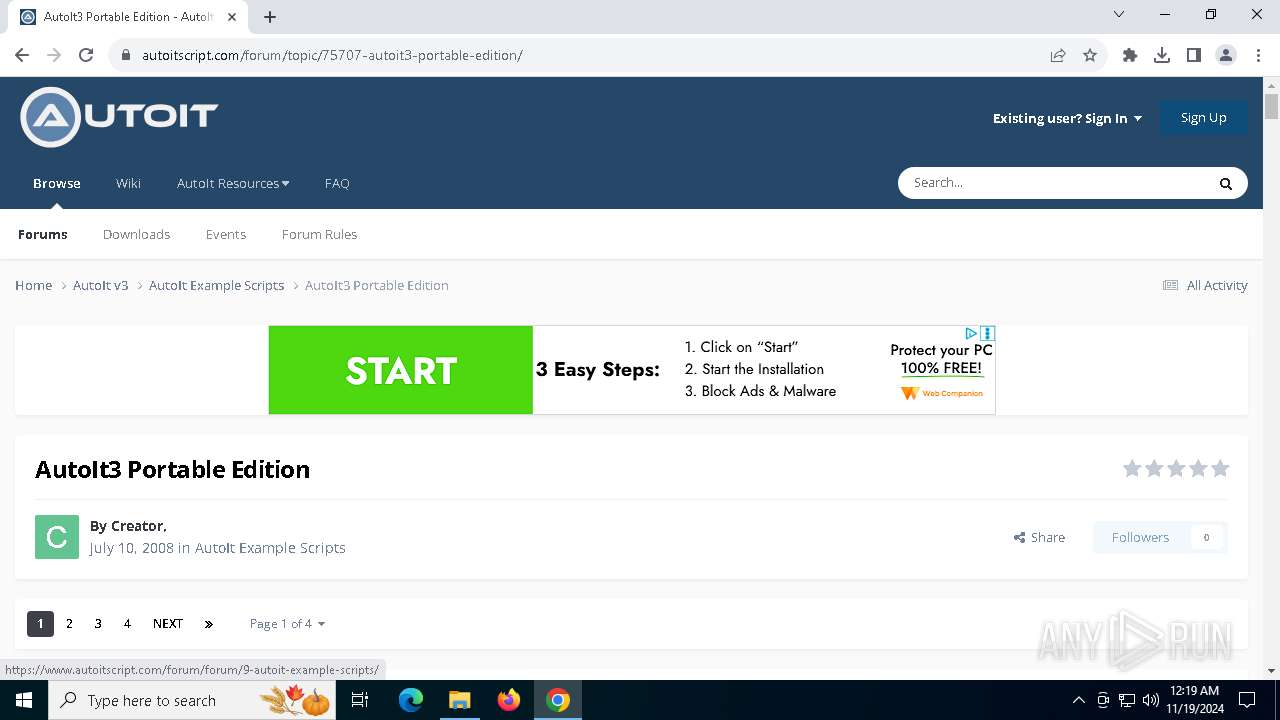The image size is (1280, 720).
Task: Open the Forum Rules tab
Action: pyautogui.click(x=319, y=234)
